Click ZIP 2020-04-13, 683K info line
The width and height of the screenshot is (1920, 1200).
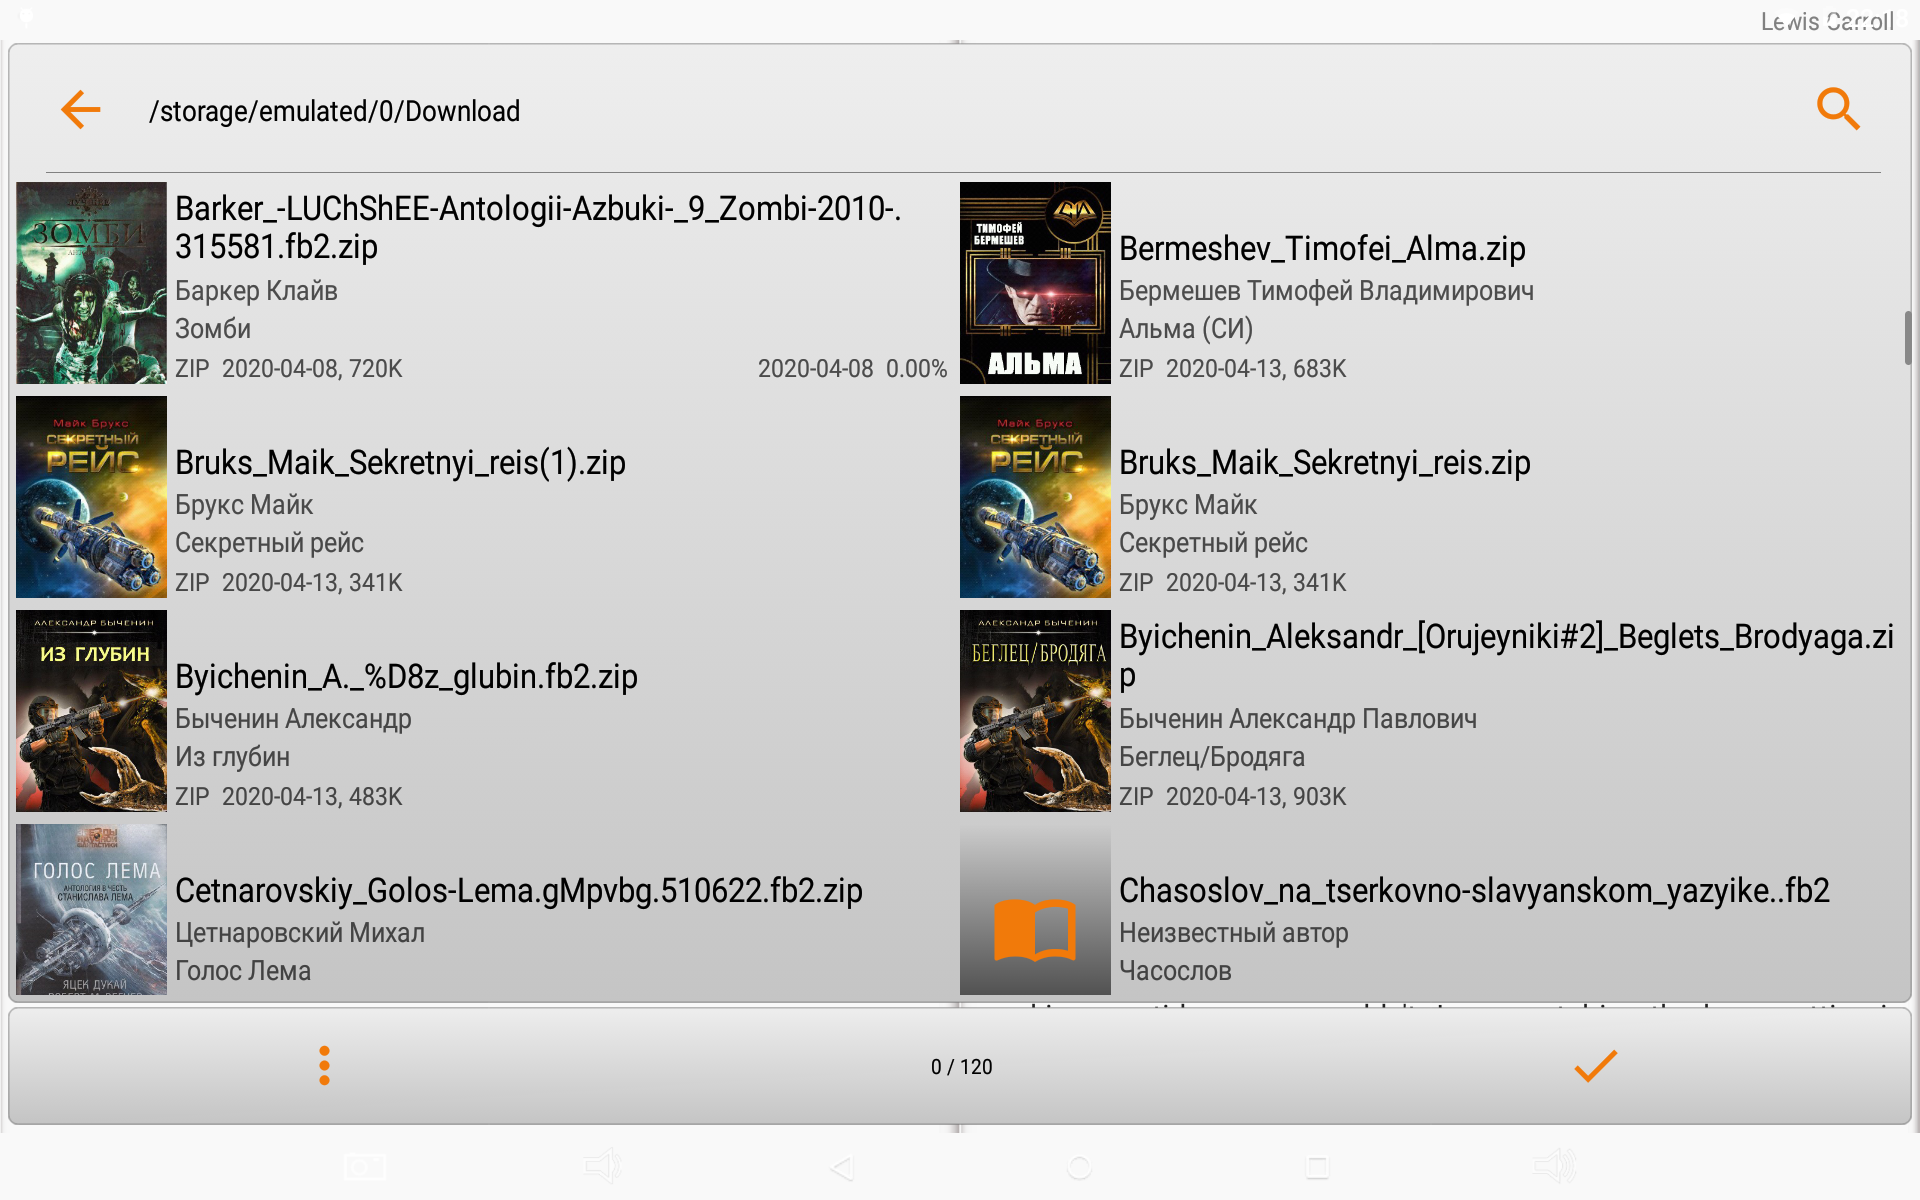pyautogui.click(x=1233, y=369)
